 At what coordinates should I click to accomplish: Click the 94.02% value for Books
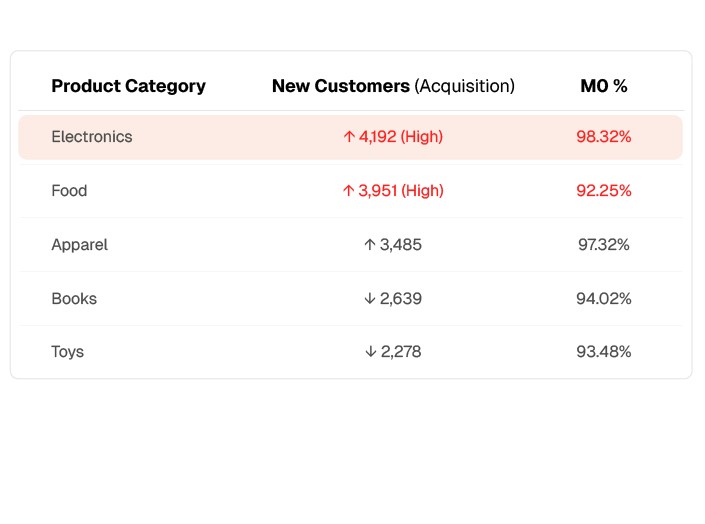604,299
